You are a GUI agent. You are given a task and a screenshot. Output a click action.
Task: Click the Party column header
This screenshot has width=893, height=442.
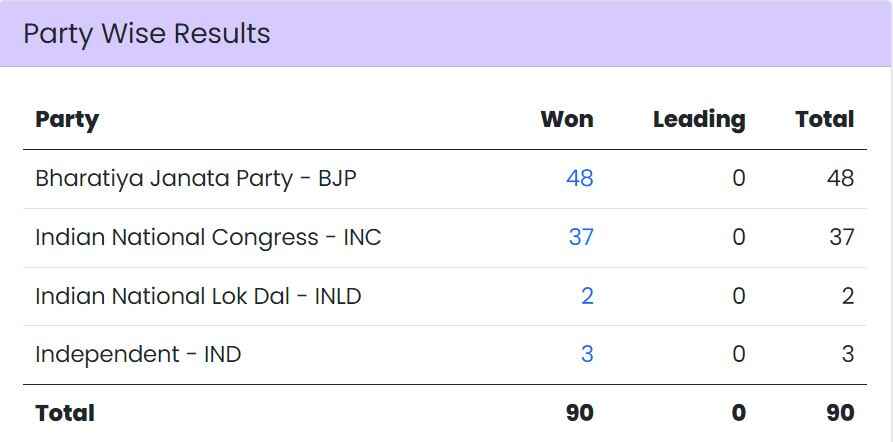click(67, 120)
